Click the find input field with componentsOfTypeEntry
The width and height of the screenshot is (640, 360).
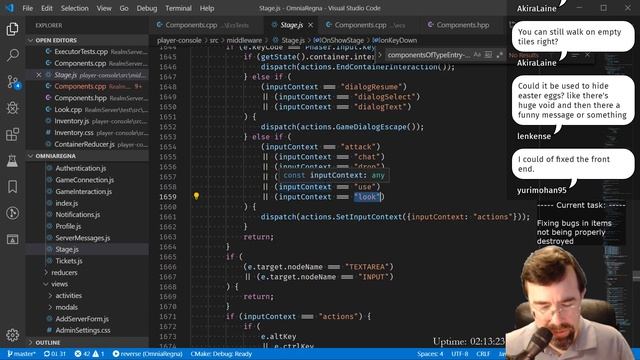click(428, 55)
